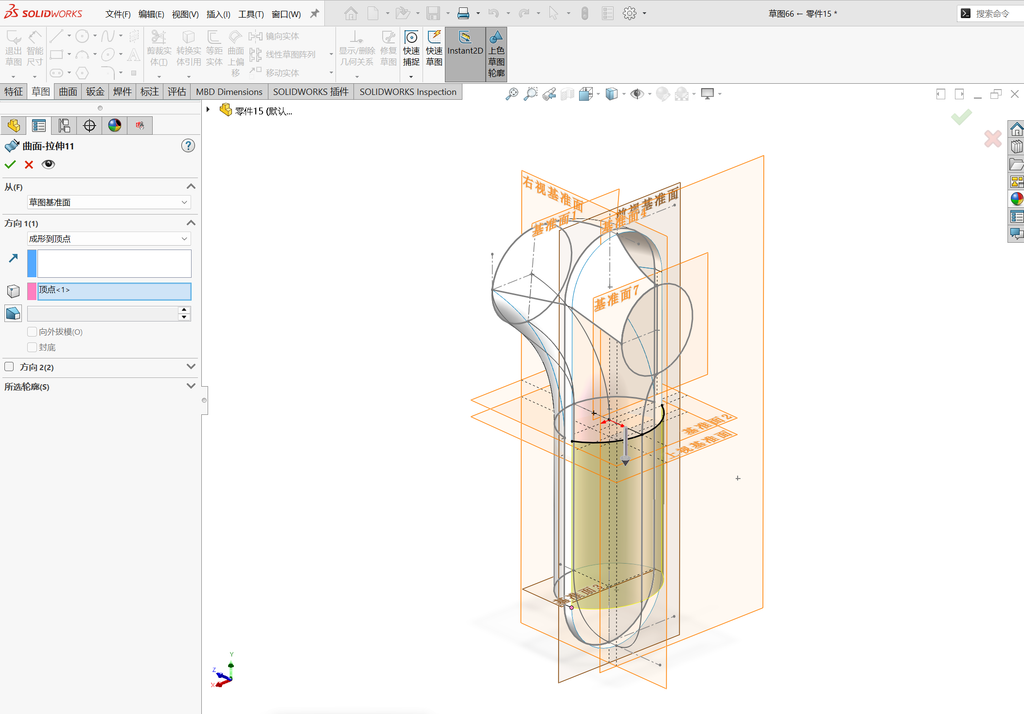Click the reverse direction arrow icon
The width and height of the screenshot is (1024, 714).
13,258
